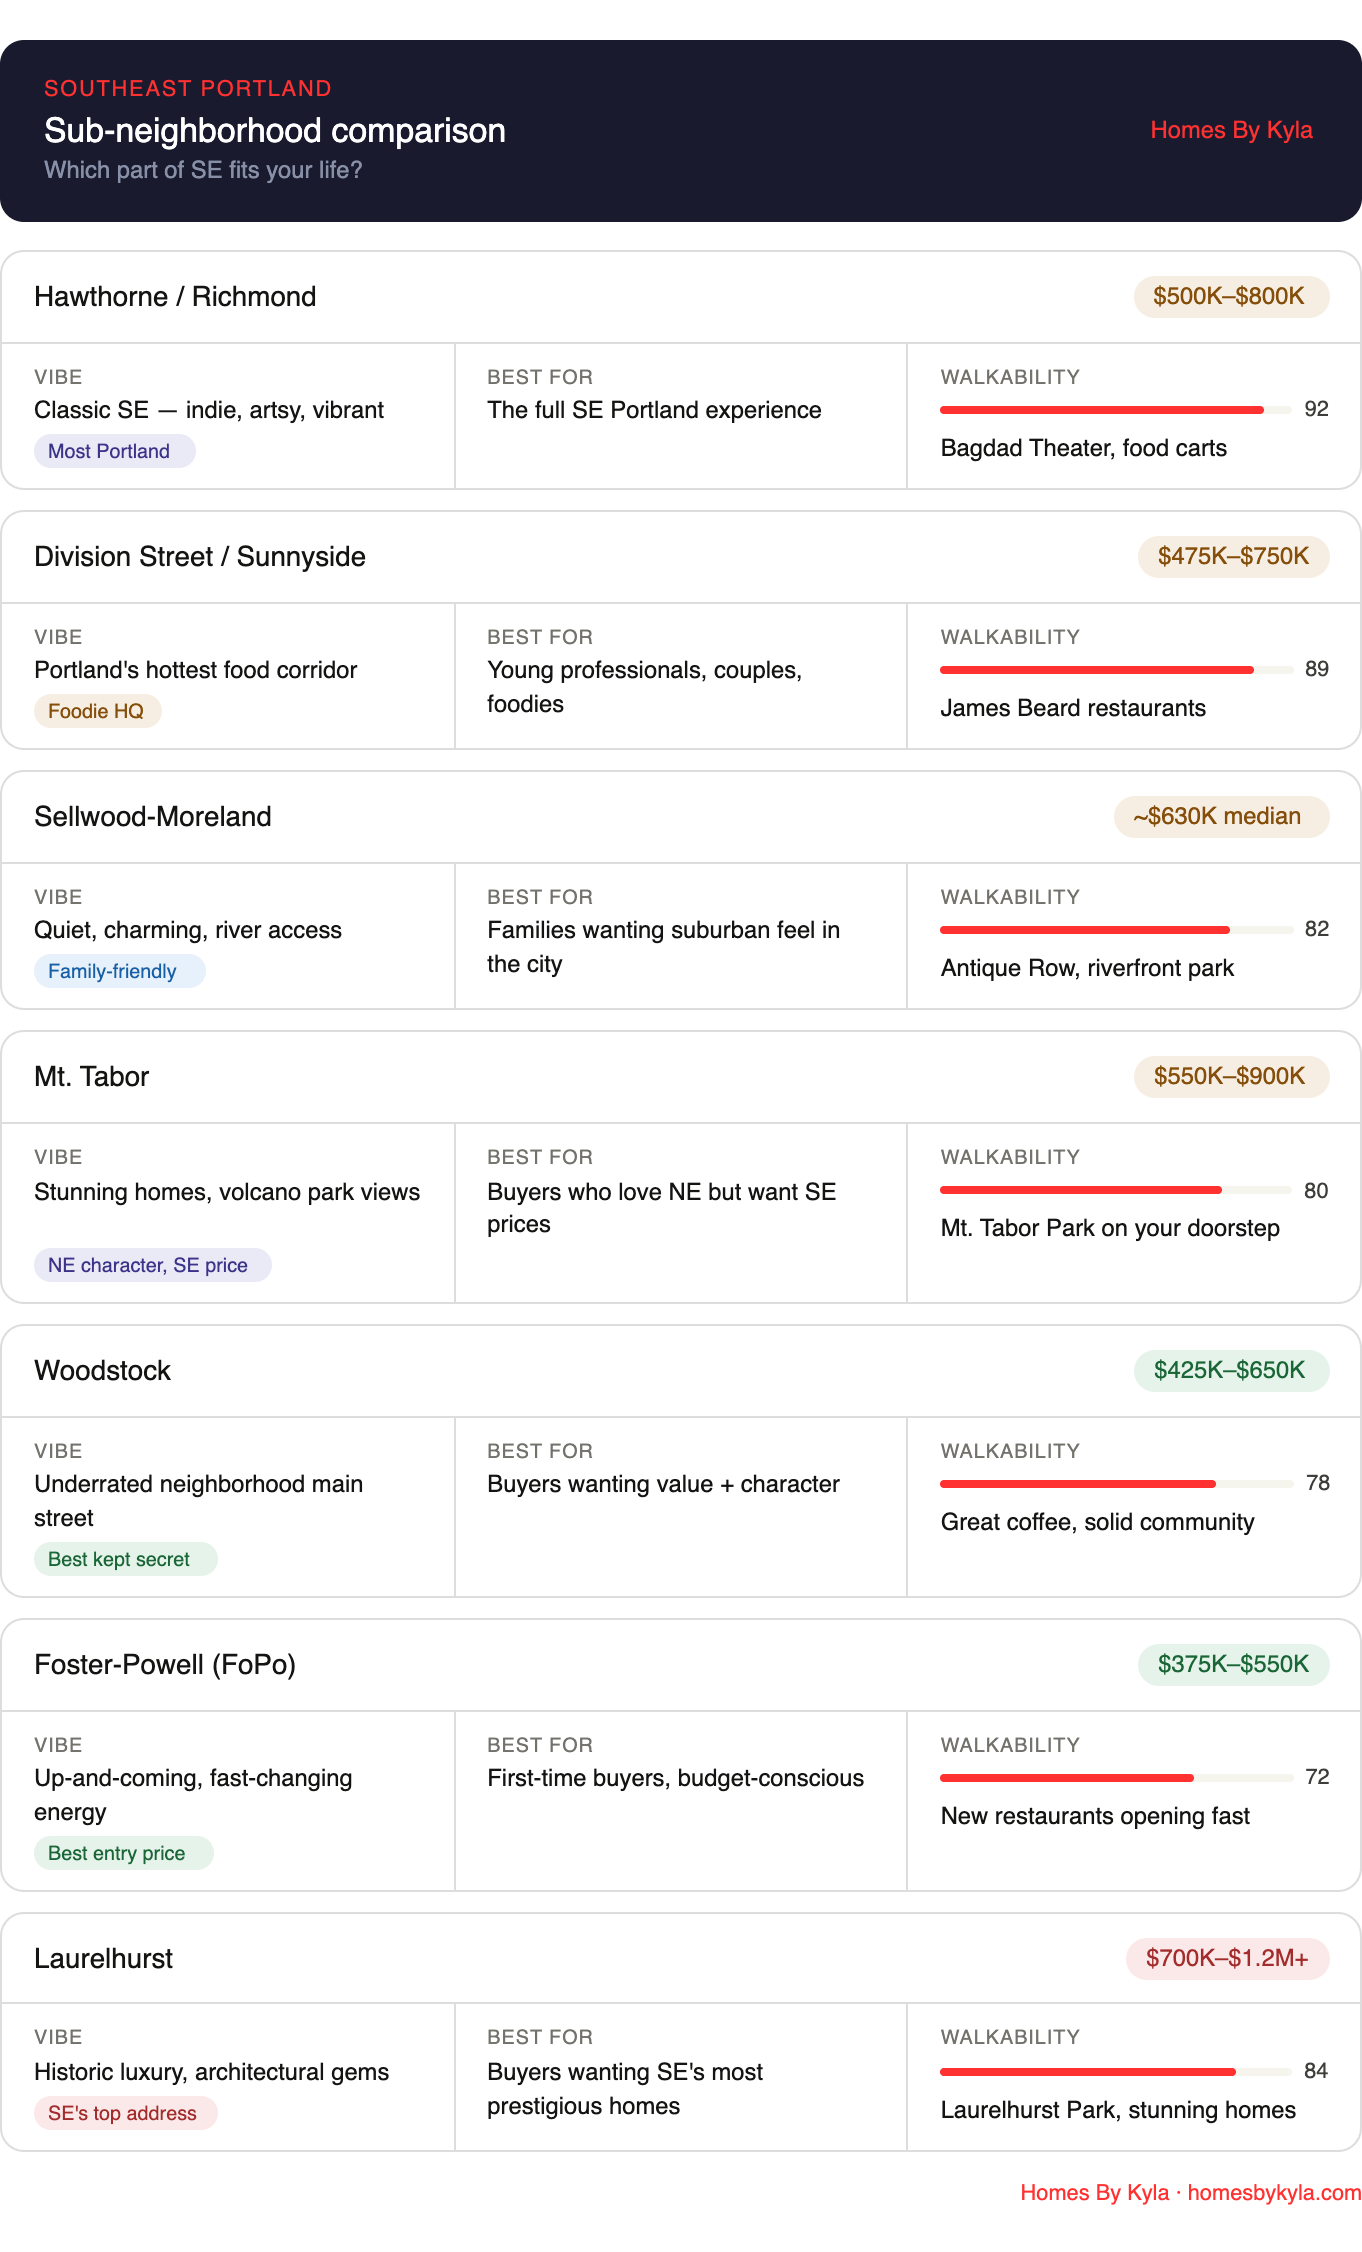Click the SE's top address tag
1362x2252 pixels.
pyautogui.click(x=125, y=2113)
